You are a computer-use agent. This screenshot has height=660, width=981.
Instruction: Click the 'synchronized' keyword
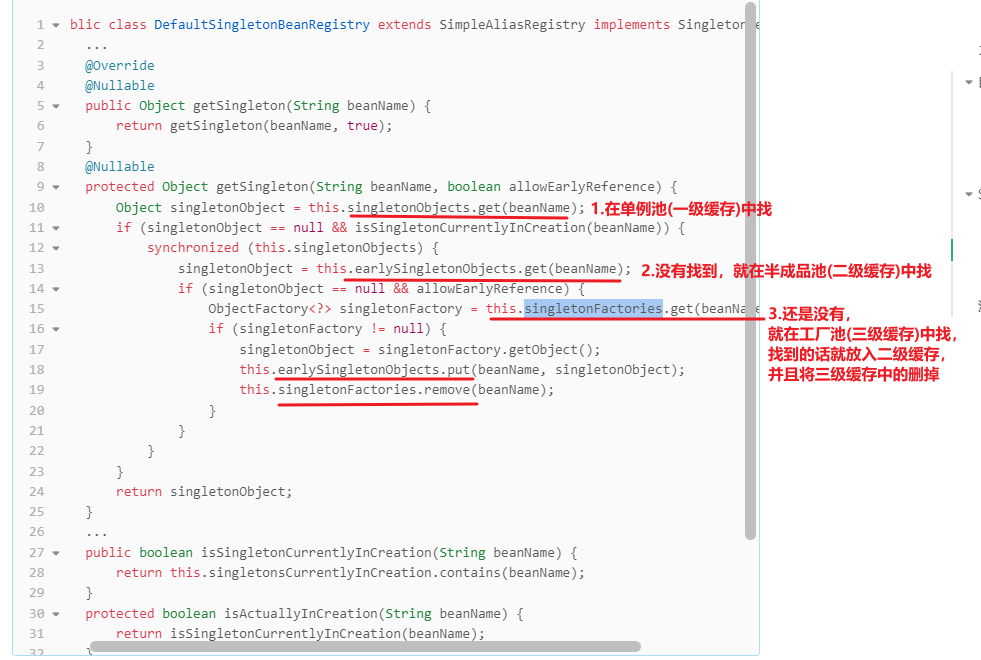[193, 248]
